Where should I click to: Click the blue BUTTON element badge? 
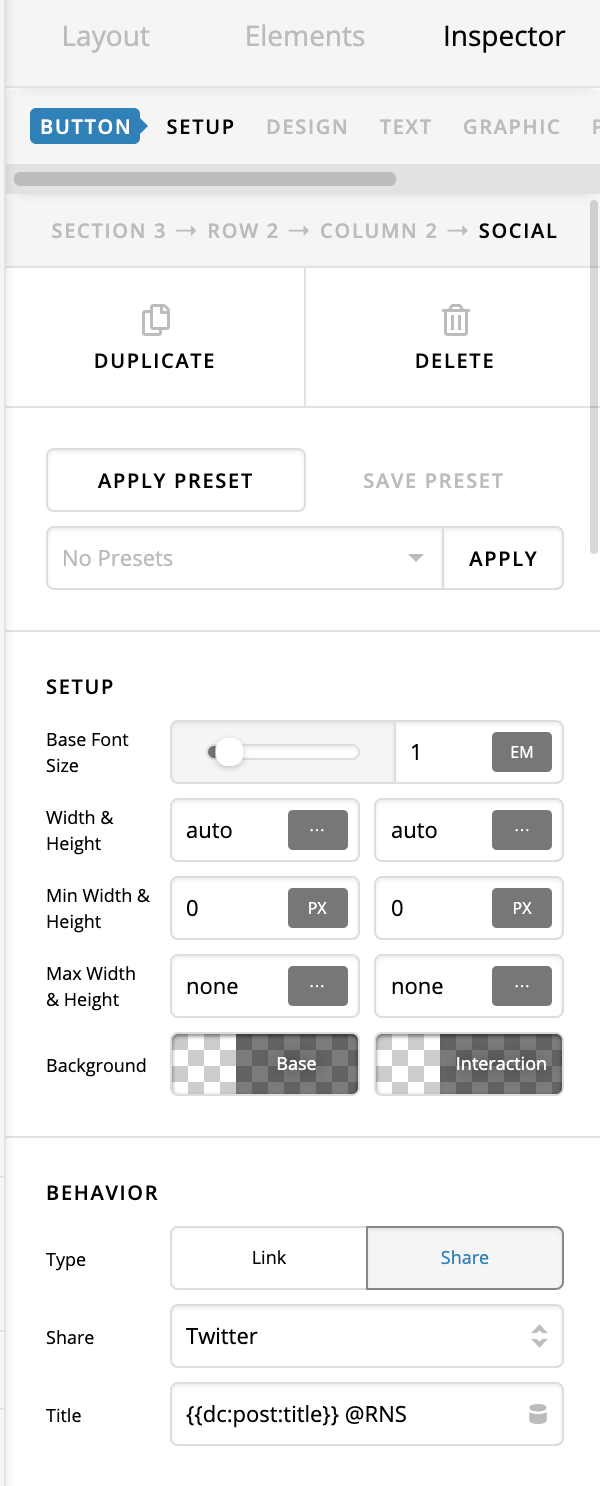point(86,127)
